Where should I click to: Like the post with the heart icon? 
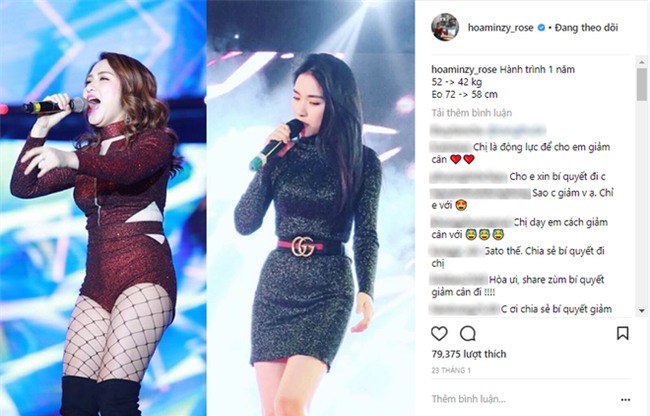point(439,333)
